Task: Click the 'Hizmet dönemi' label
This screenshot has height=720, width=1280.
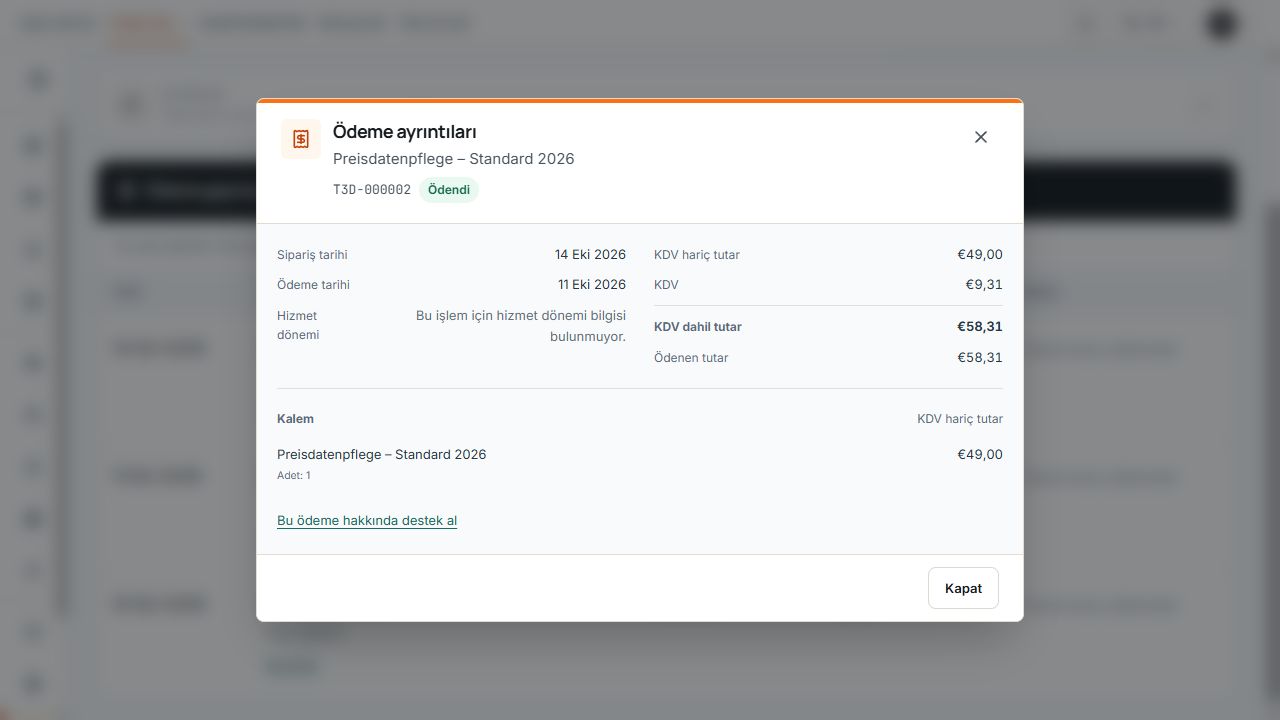Action: point(298,325)
